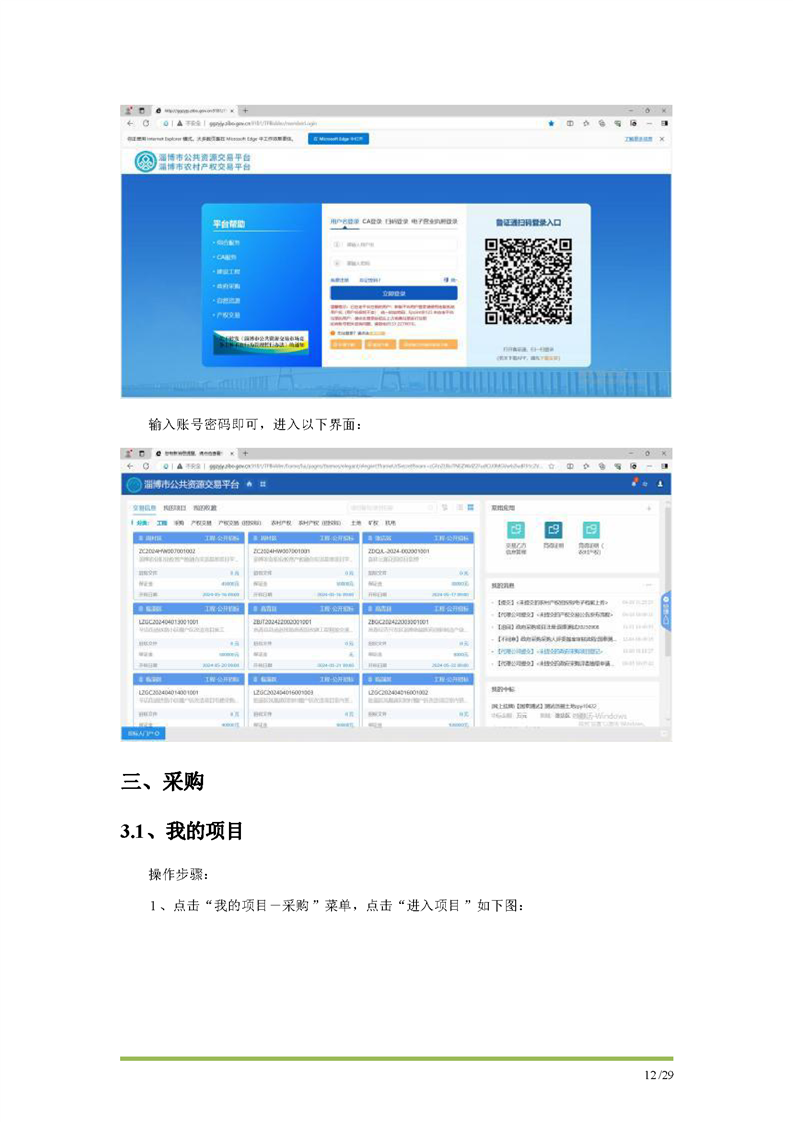Viewport: 793px width, 1122px height.
Task: Click the username input field on the login form
Action: [x=395, y=244]
